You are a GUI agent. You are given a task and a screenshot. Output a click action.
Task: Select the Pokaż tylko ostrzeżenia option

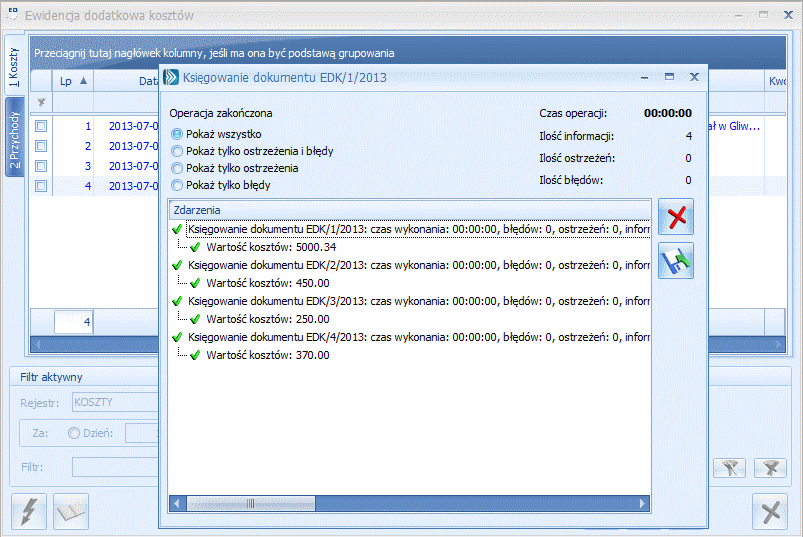177,168
